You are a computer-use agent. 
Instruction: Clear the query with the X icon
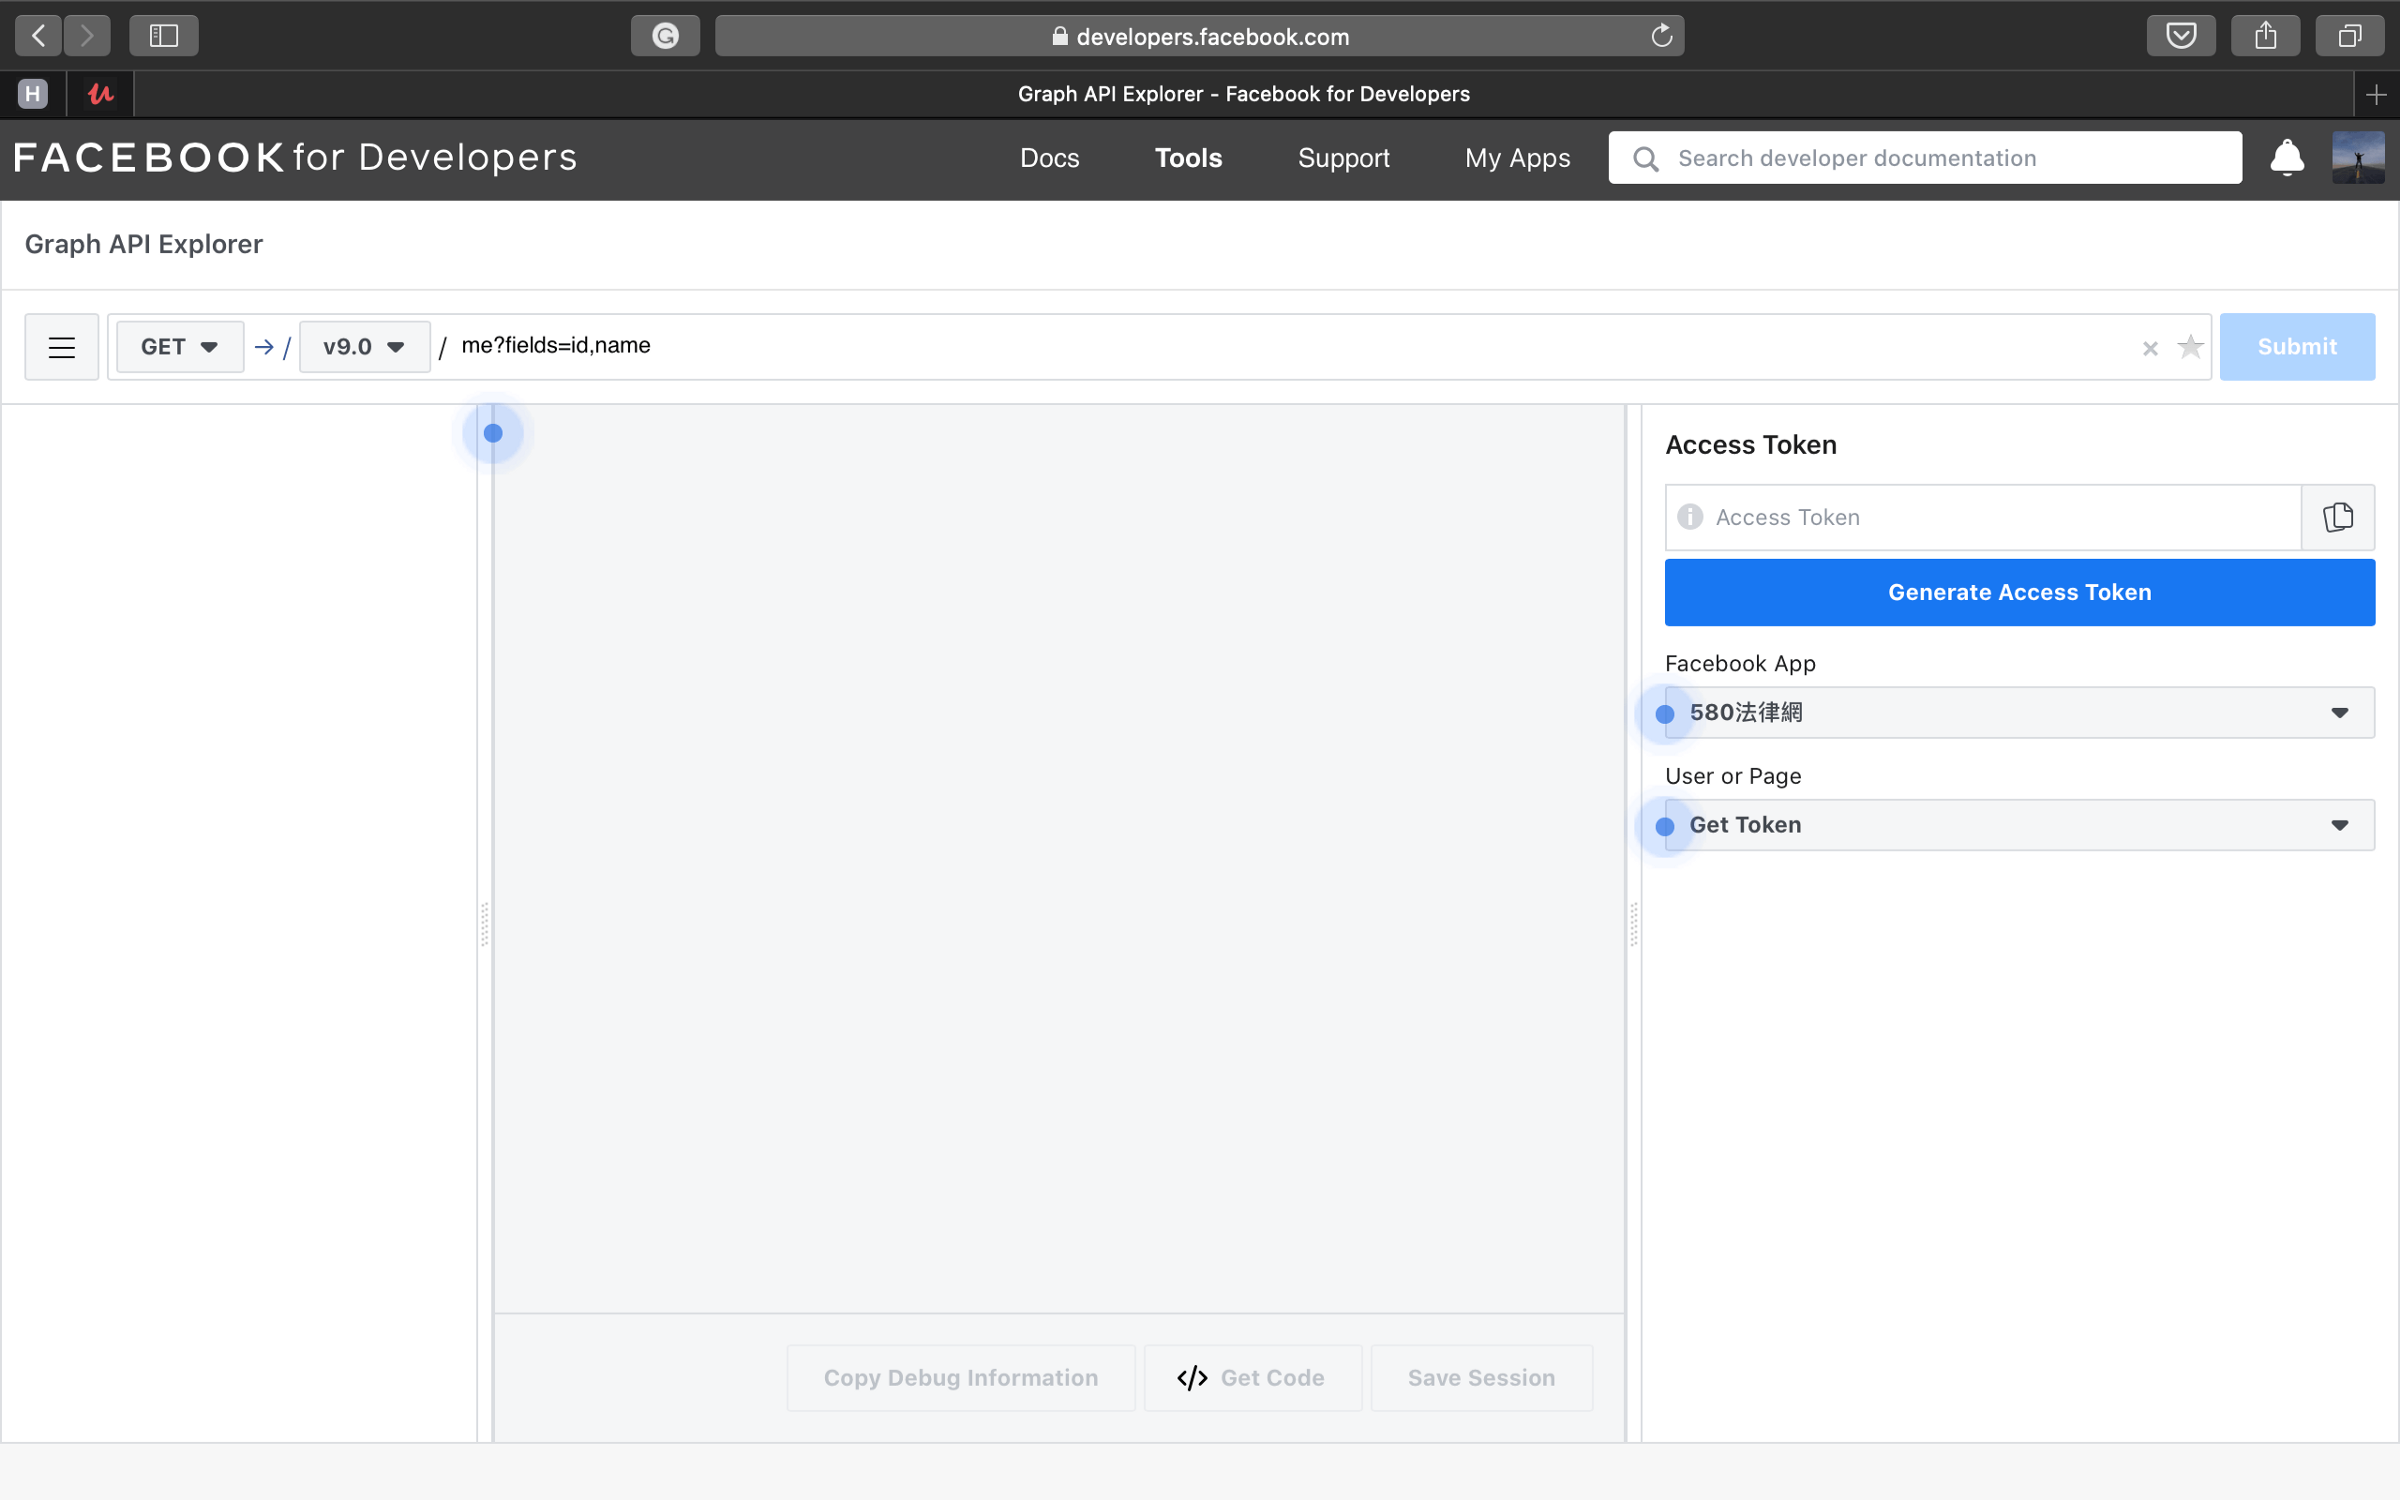click(x=2150, y=348)
